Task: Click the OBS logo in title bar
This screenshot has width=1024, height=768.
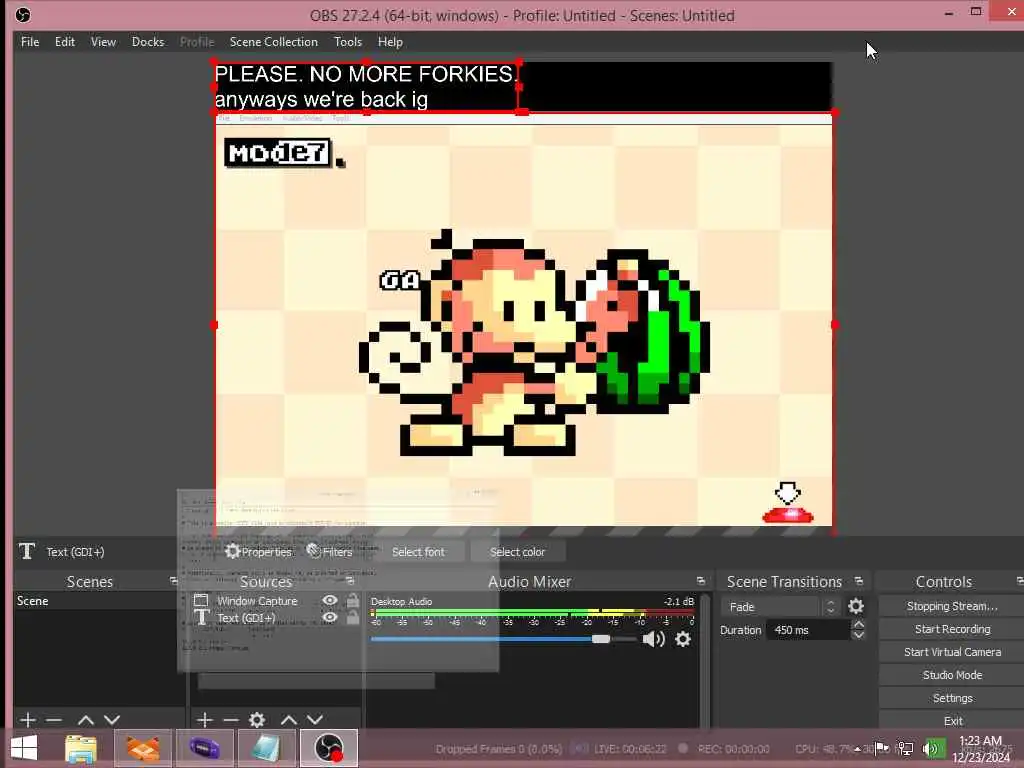Action: tap(23, 15)
